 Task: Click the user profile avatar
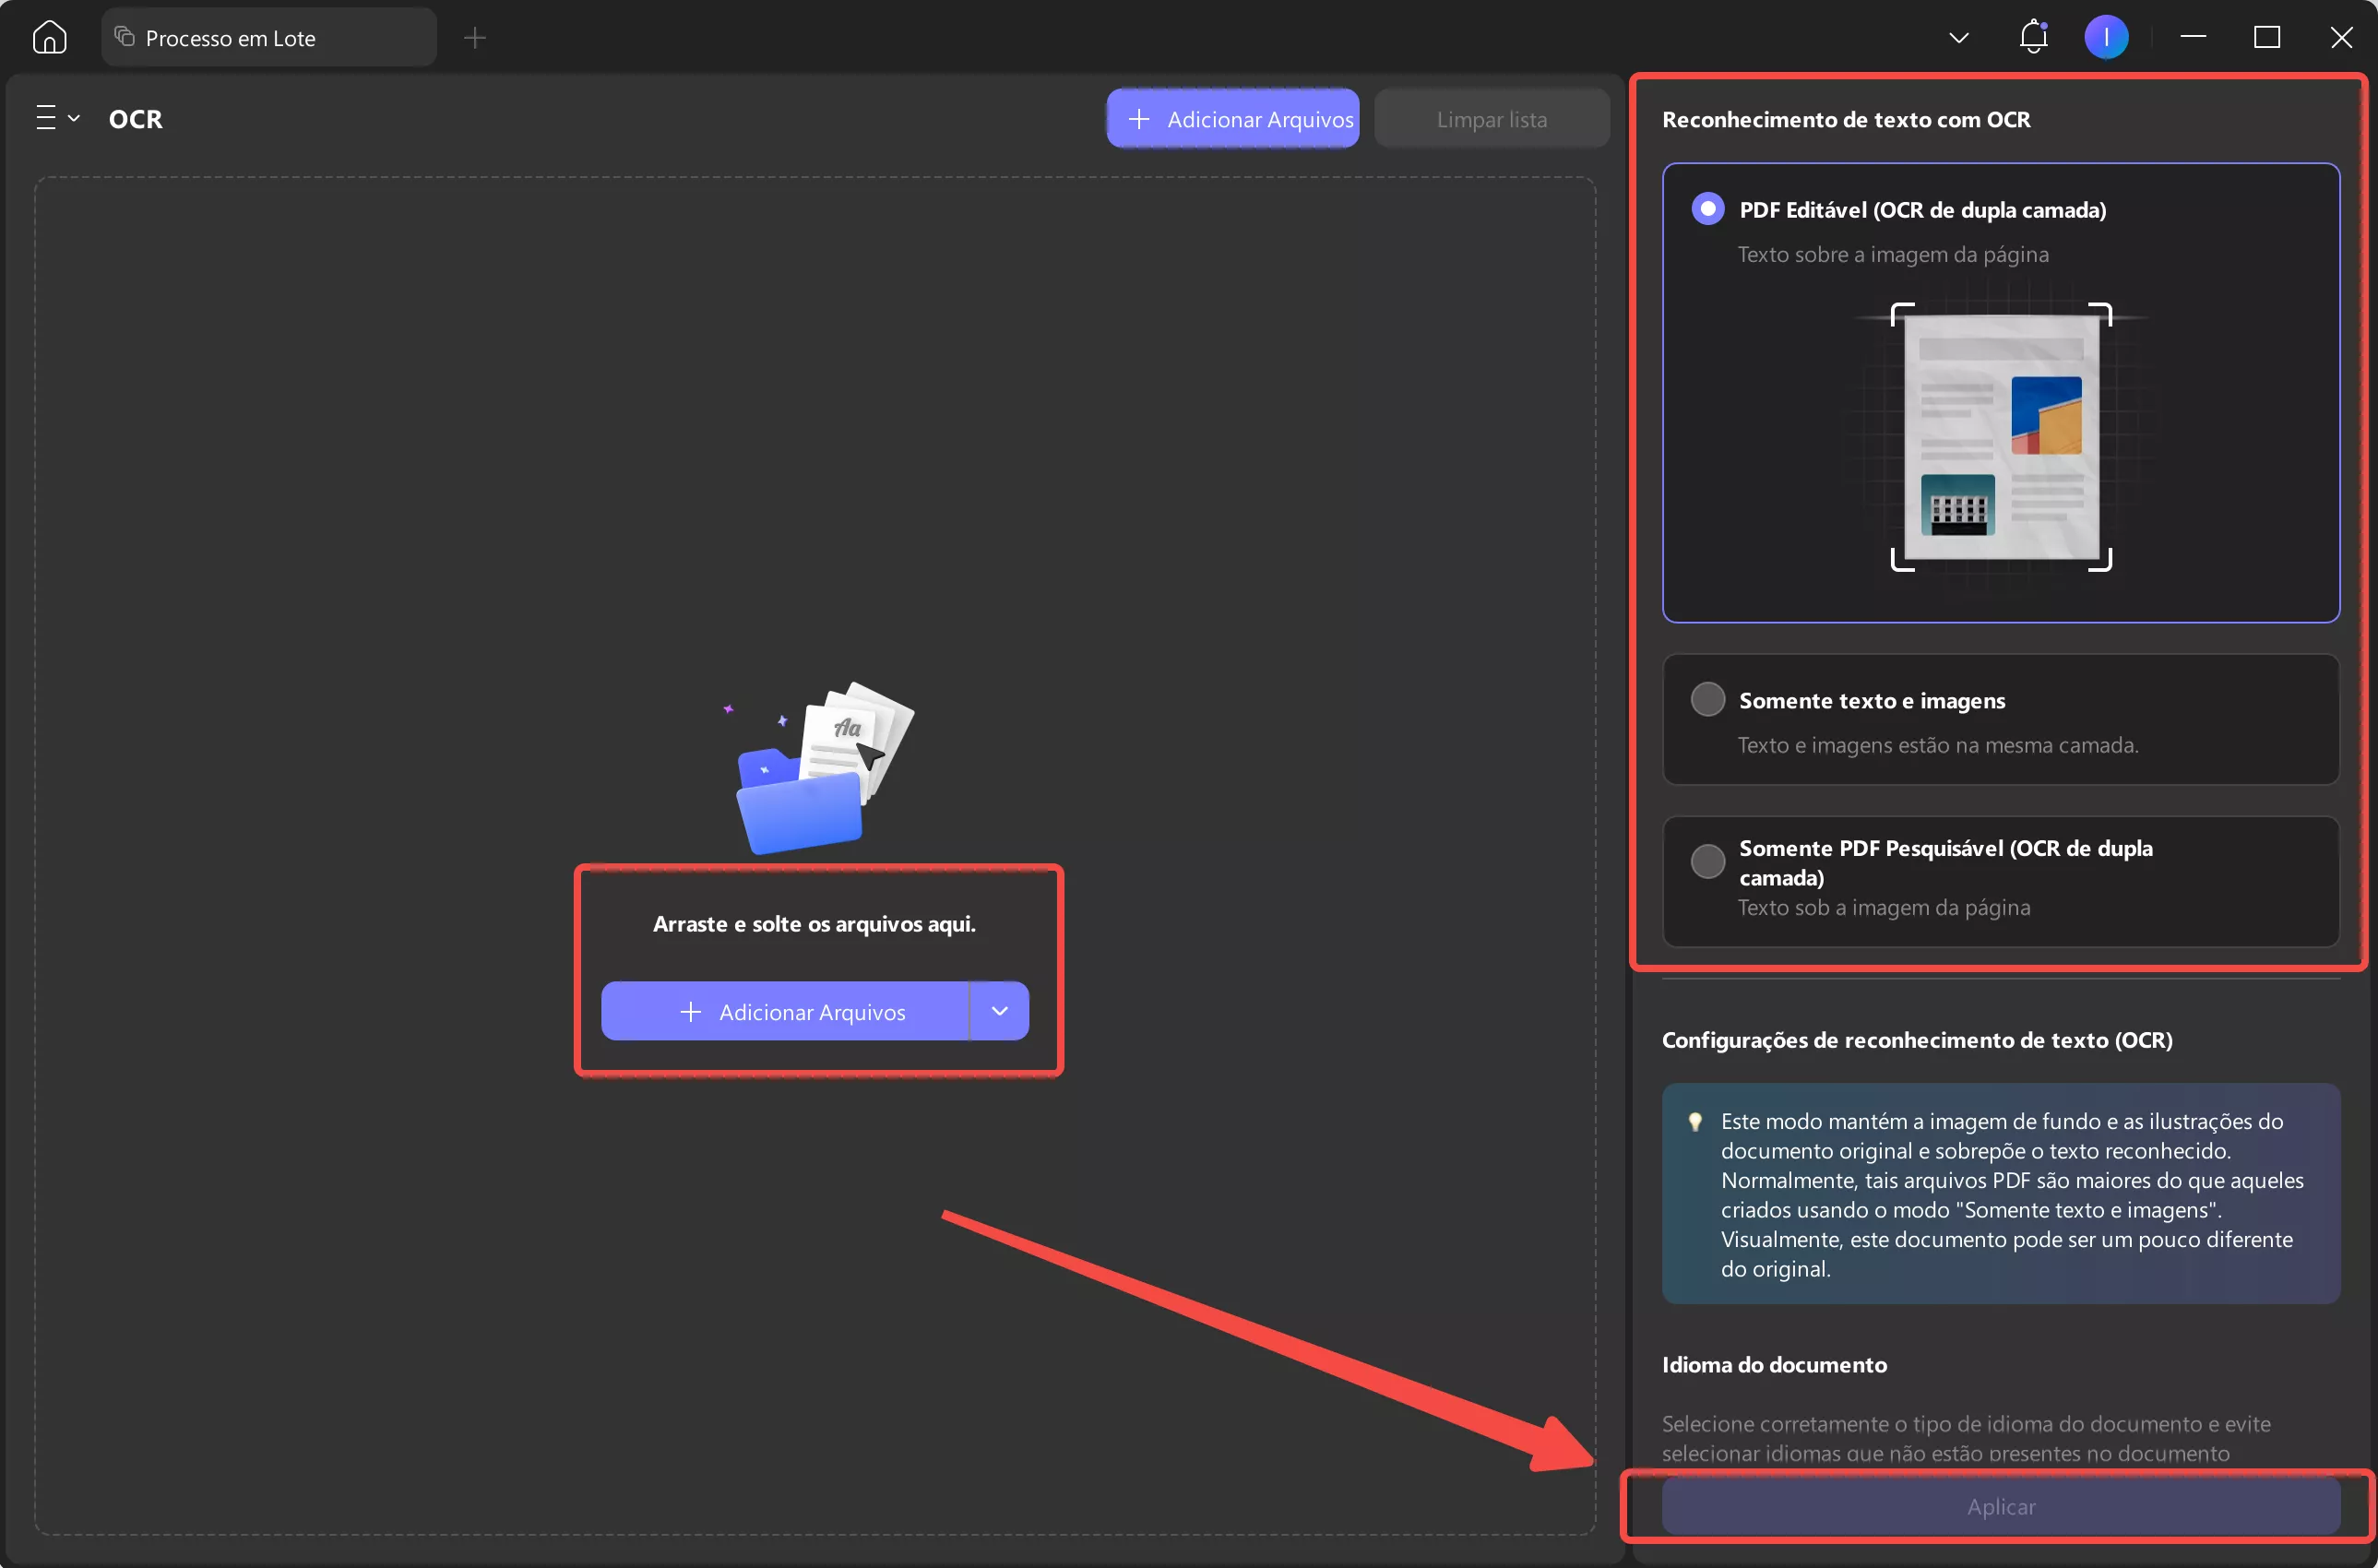[x=2105, y=38]
